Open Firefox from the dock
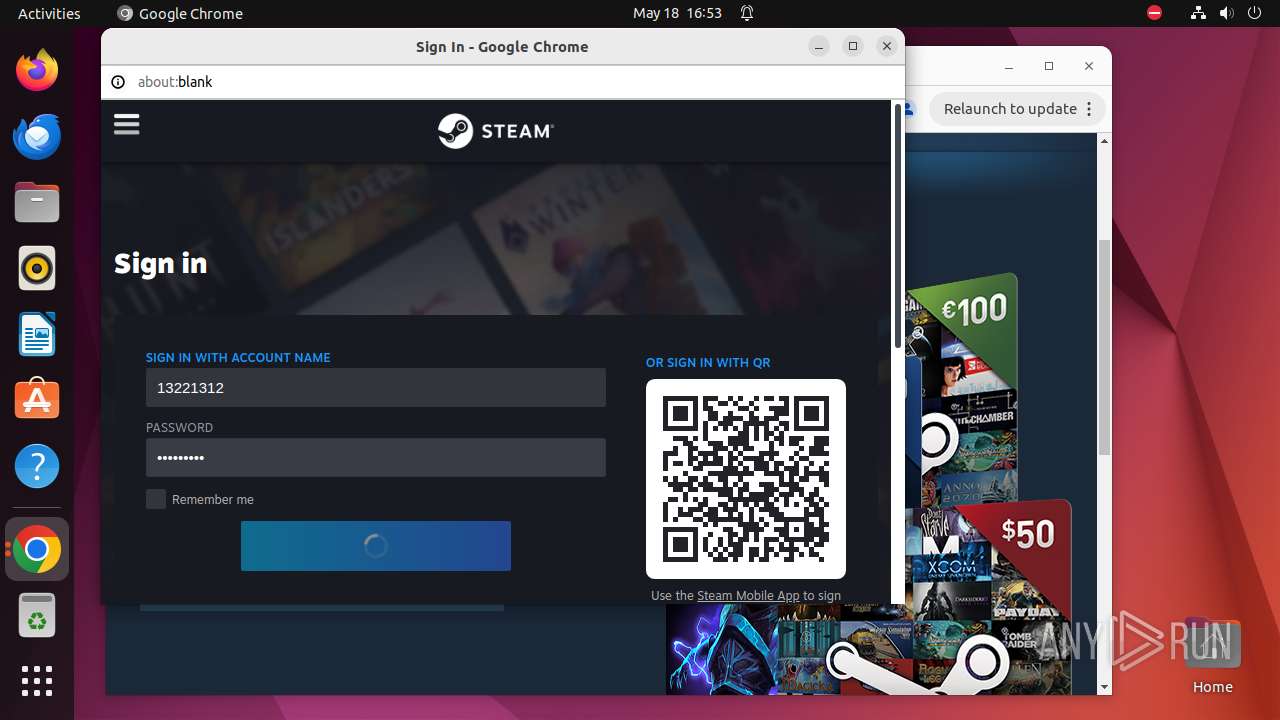Viewport: 1280px width, 720px height. [37, 70]
